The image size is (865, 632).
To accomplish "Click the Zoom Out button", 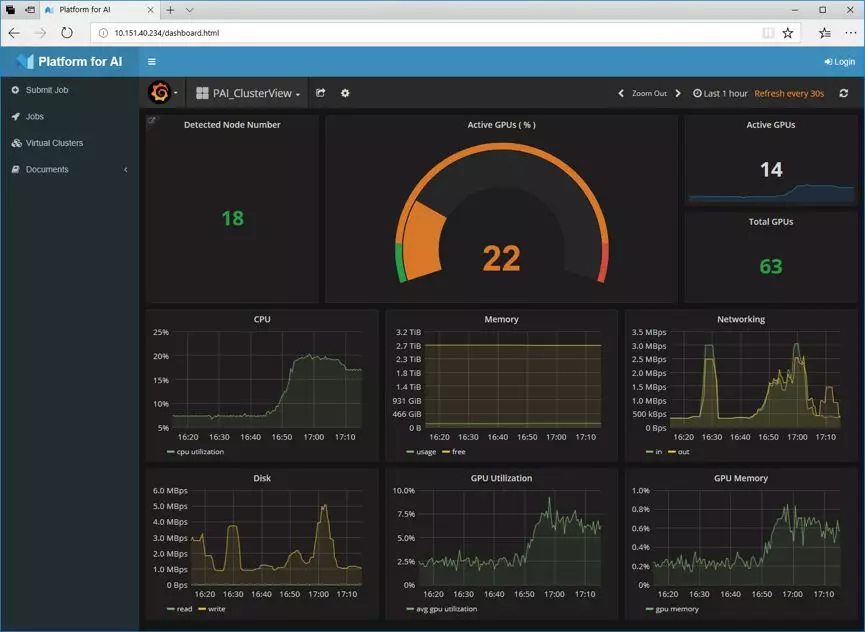I will 649,93.
